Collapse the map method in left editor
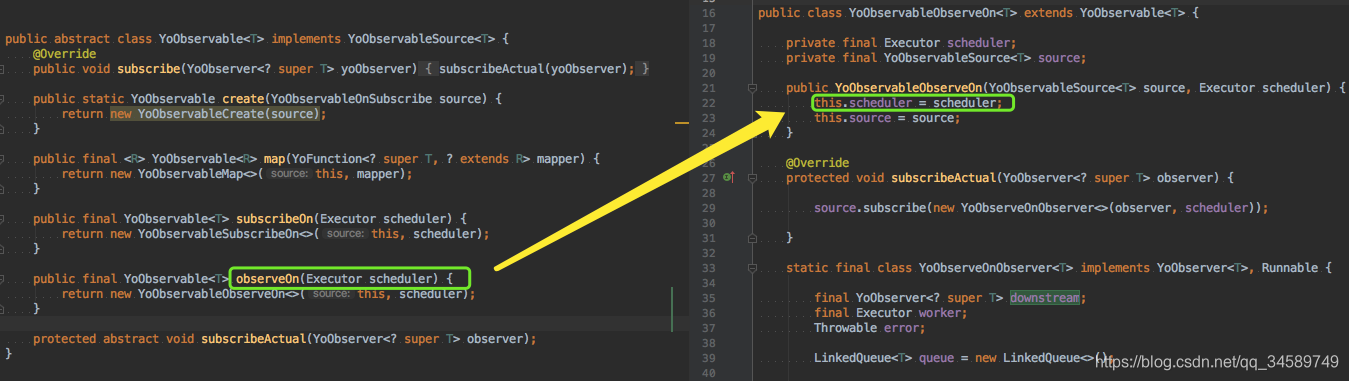The height and width of the screenshot is (381, 1349). click(3, 159)
